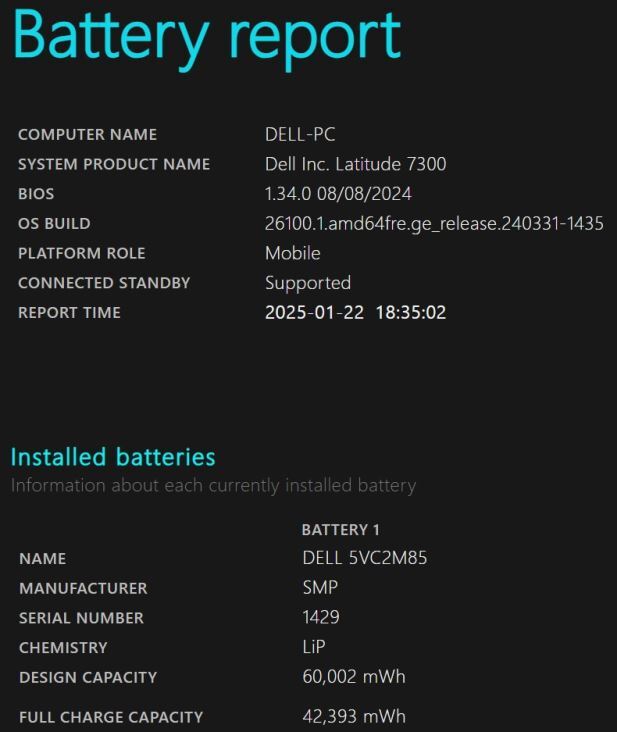Image resolution: width=617 pixels, height=732 pixels.
Task: Click the Supported connected standby value
Action: coord(307,283)
